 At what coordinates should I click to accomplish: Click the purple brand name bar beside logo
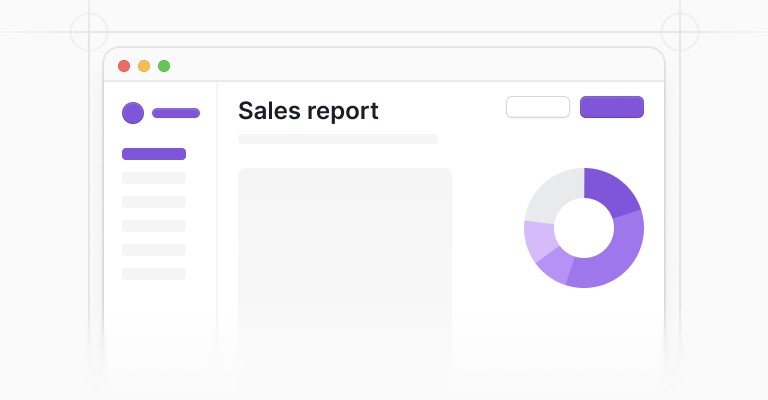[x=176, y=113]
